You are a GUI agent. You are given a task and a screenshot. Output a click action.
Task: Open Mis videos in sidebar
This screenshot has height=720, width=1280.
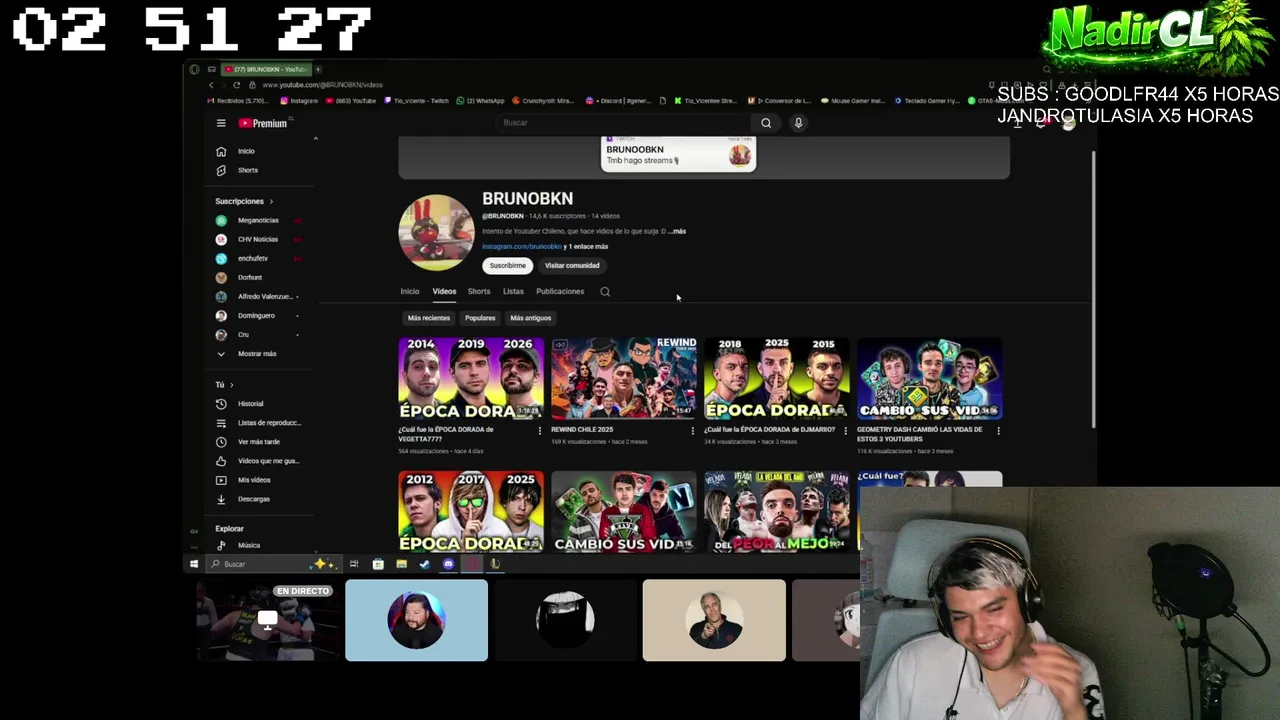(x=243, y=480)
